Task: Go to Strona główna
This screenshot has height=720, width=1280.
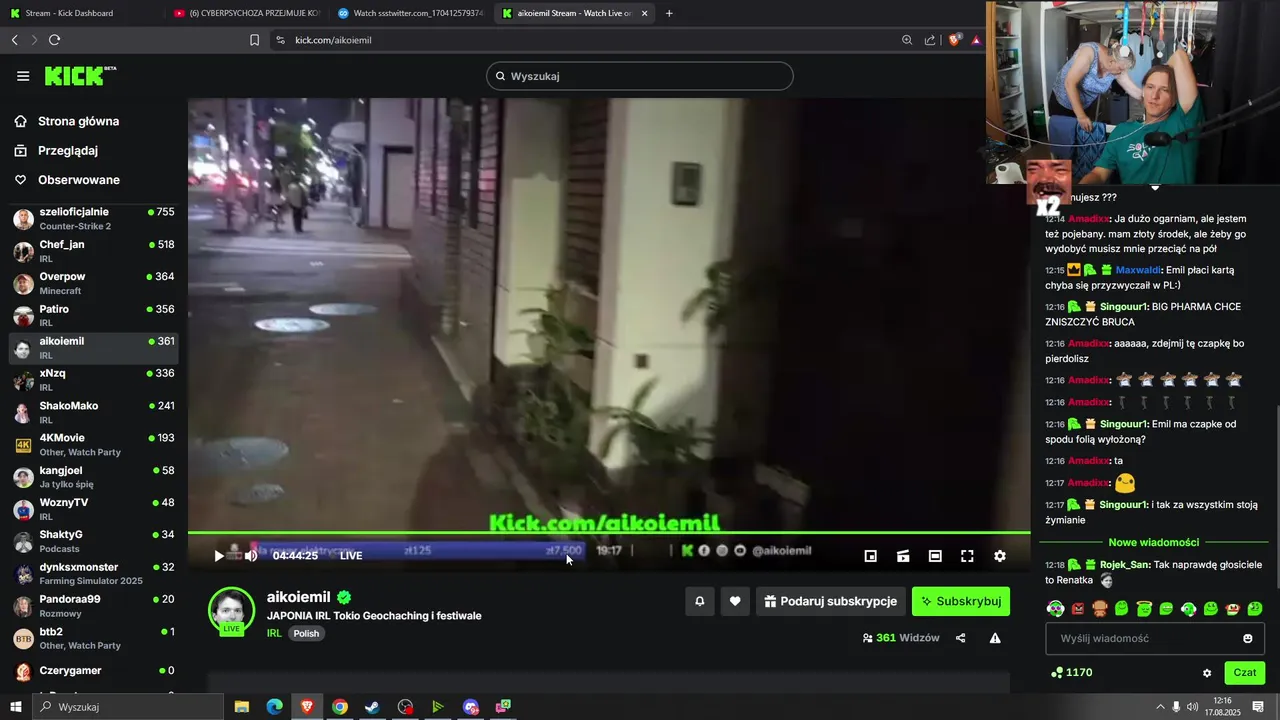Action: (x=78, y=121)
